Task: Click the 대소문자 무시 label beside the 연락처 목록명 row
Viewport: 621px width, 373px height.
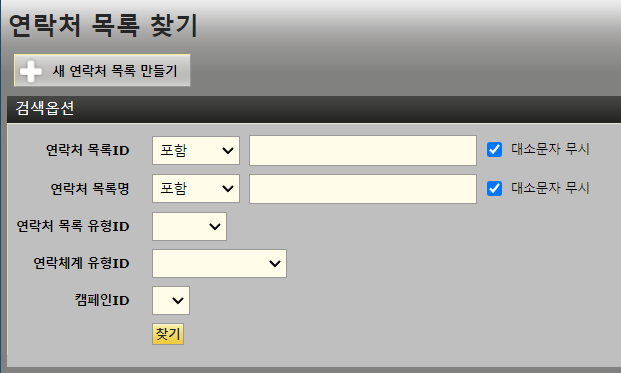Action: [550, 188]
